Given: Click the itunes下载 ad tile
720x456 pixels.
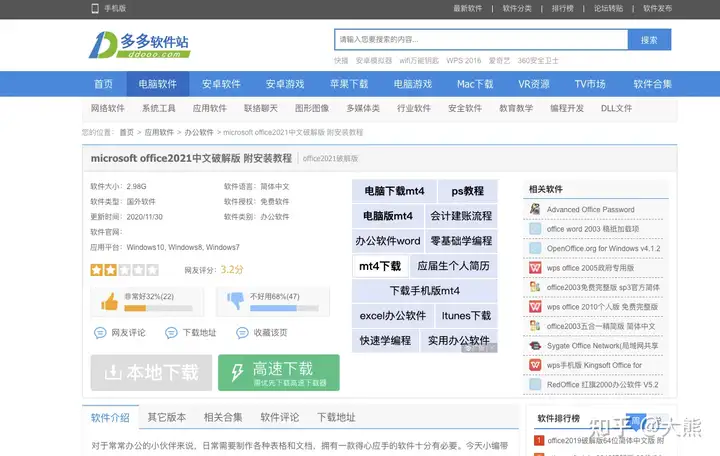Looking at the screenshot, I should 466,316.
